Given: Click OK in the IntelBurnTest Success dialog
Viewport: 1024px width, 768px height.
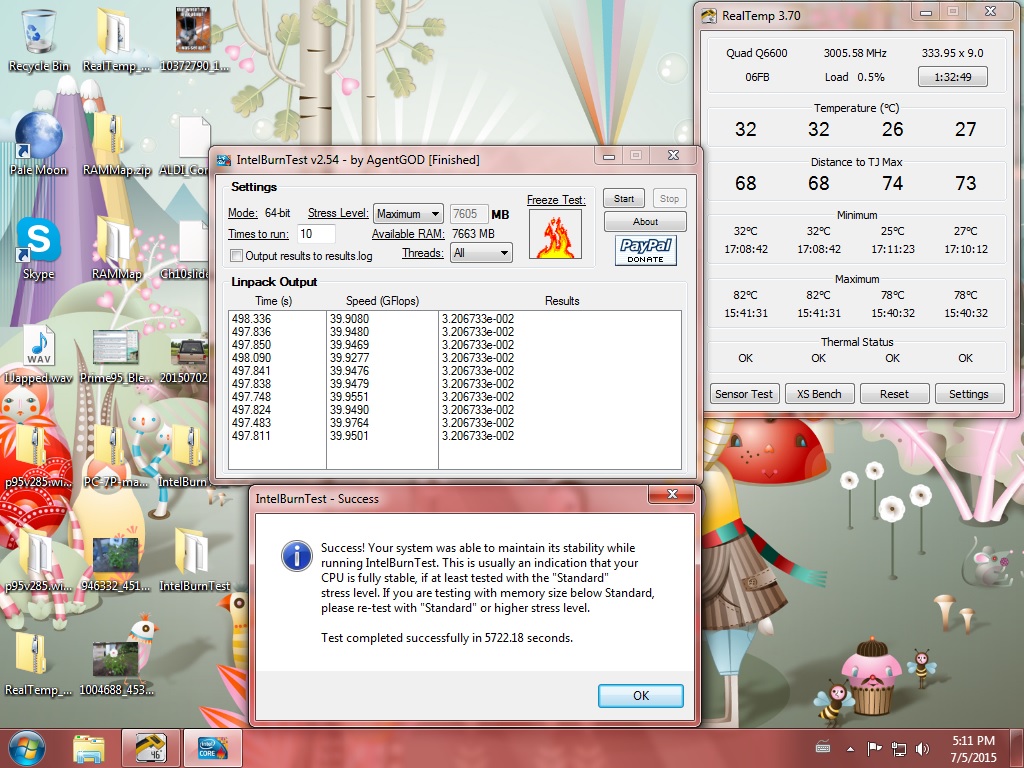Looking at the screenshot, I should pos(641,696).
